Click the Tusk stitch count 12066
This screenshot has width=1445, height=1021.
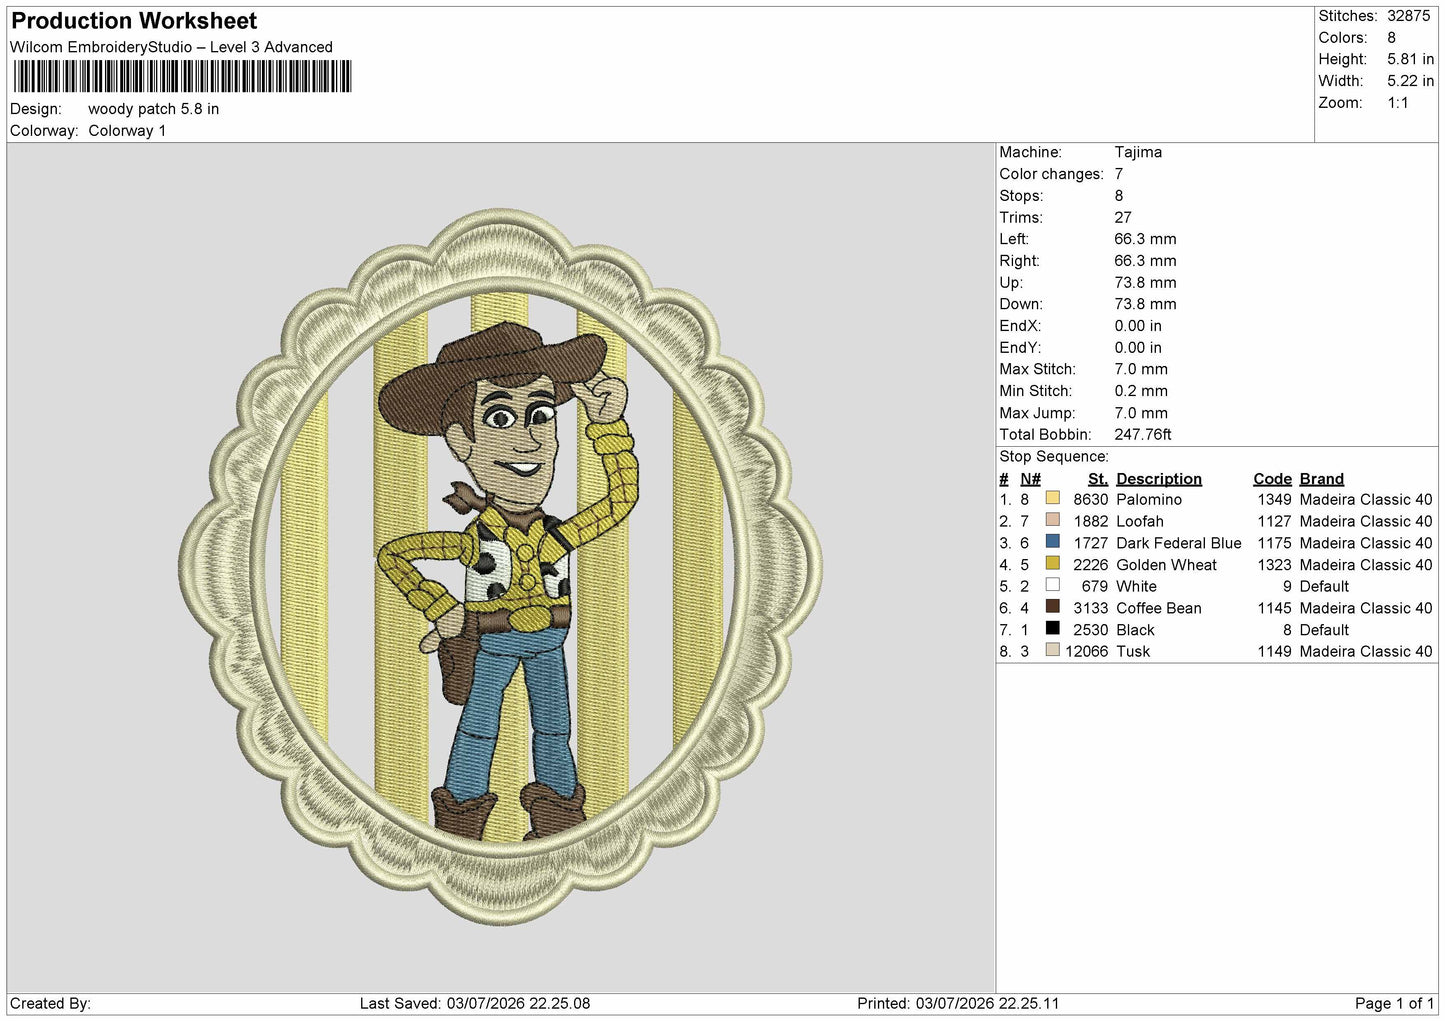pyautogui.click(x=1086, y=652)
